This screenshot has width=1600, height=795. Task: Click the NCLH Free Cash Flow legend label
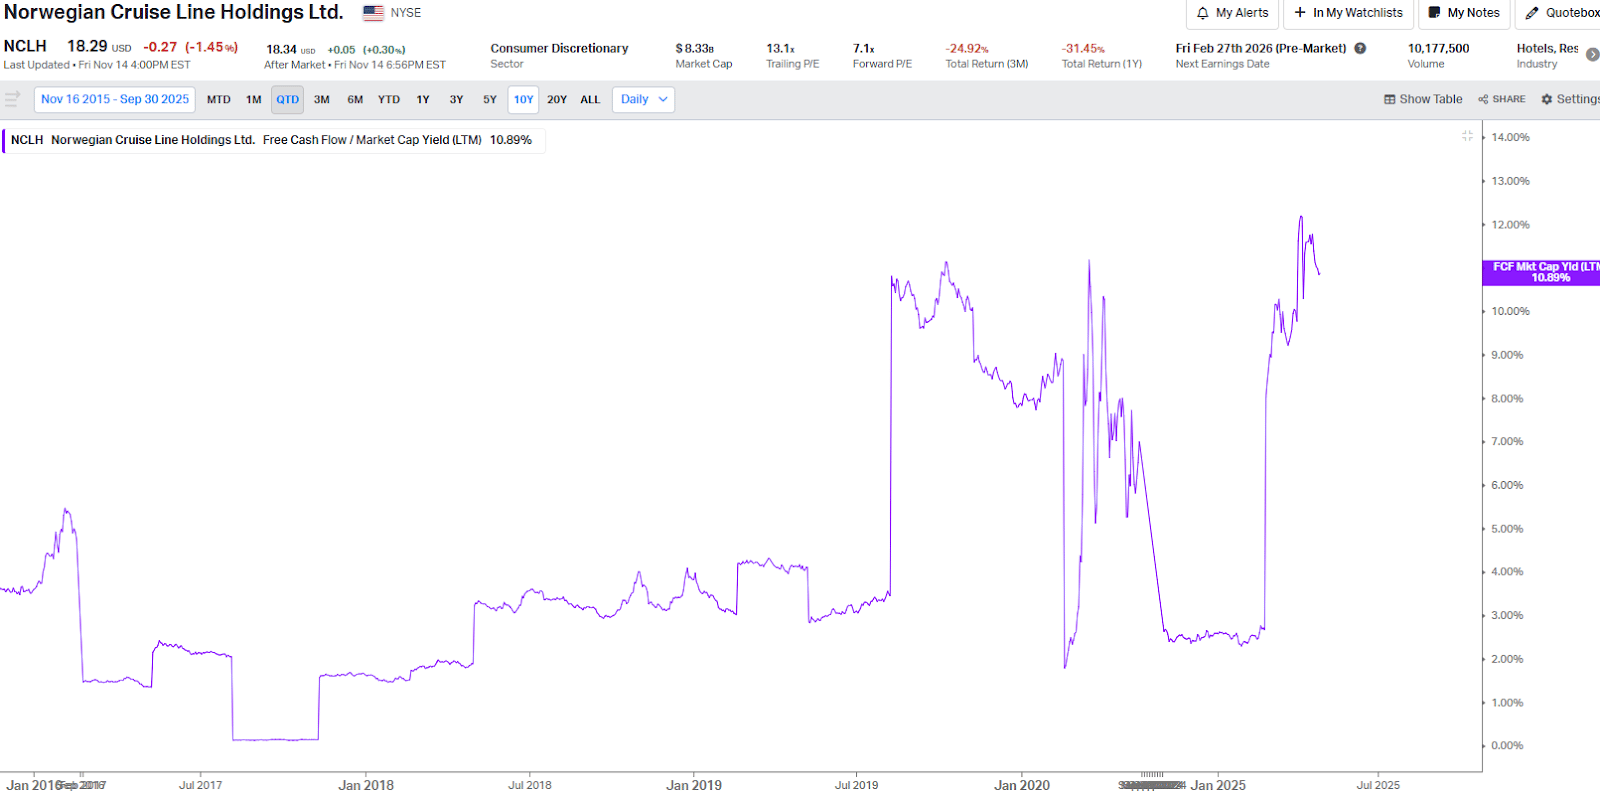click(272, 140)
